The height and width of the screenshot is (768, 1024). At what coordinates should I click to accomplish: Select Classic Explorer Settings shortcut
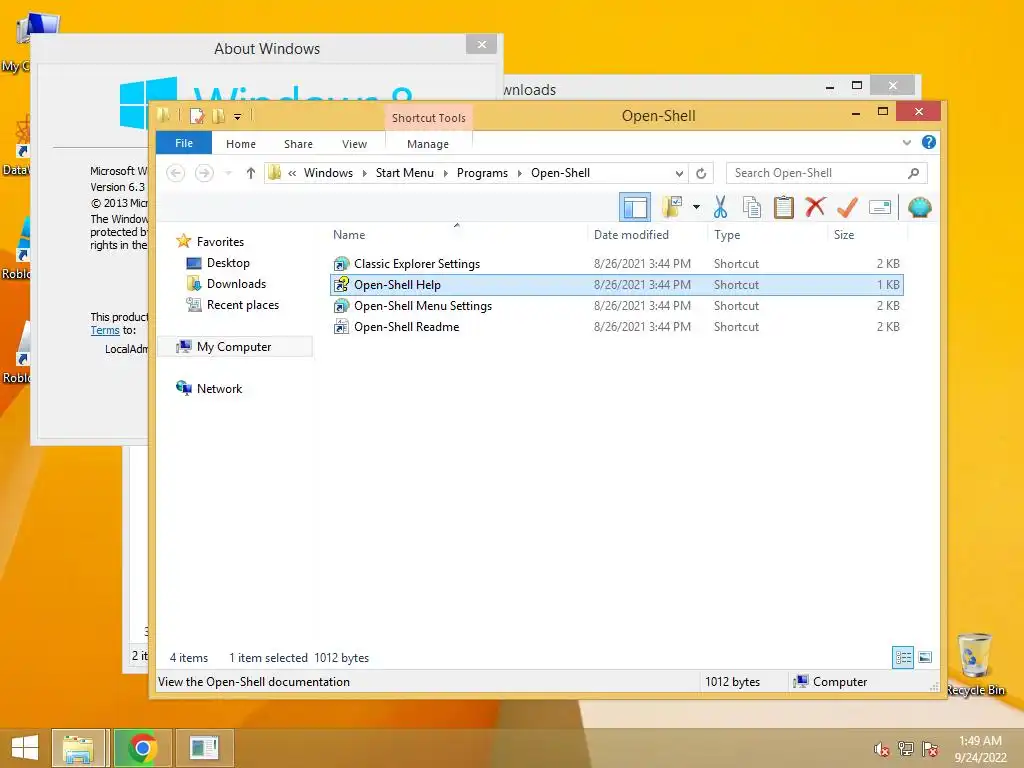617,264
